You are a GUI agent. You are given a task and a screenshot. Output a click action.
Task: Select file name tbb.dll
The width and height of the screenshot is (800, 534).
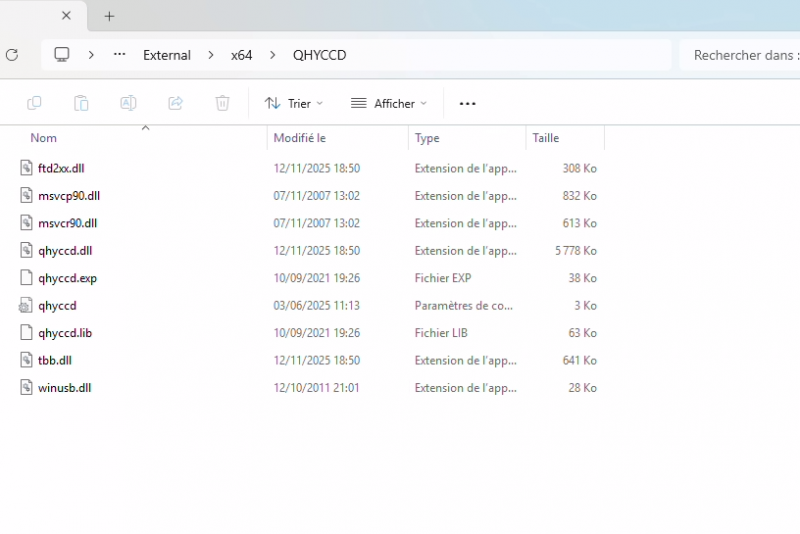click(55, 361)
